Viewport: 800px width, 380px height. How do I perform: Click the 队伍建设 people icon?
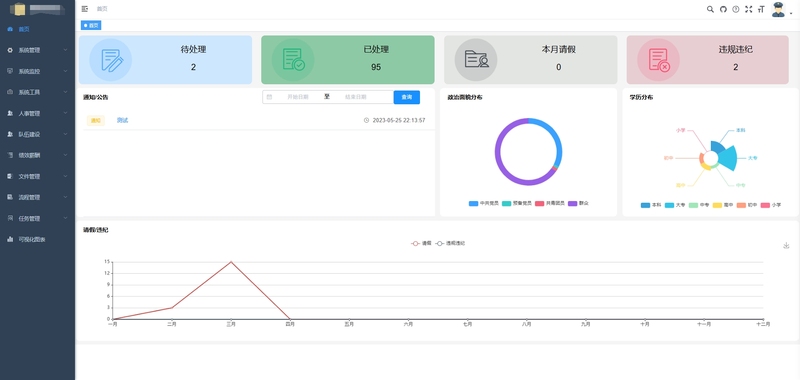[10, 134]
